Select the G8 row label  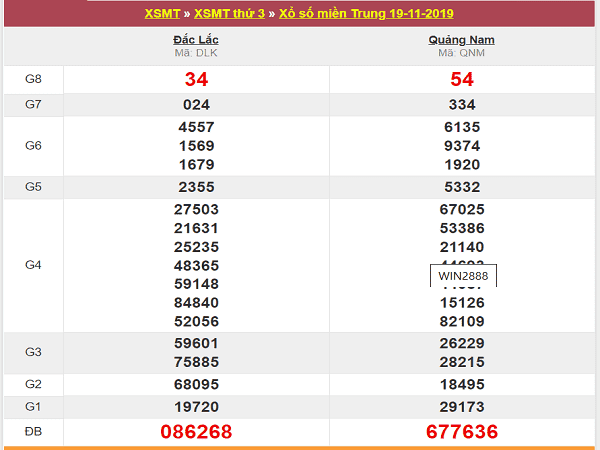coord(33,78)
